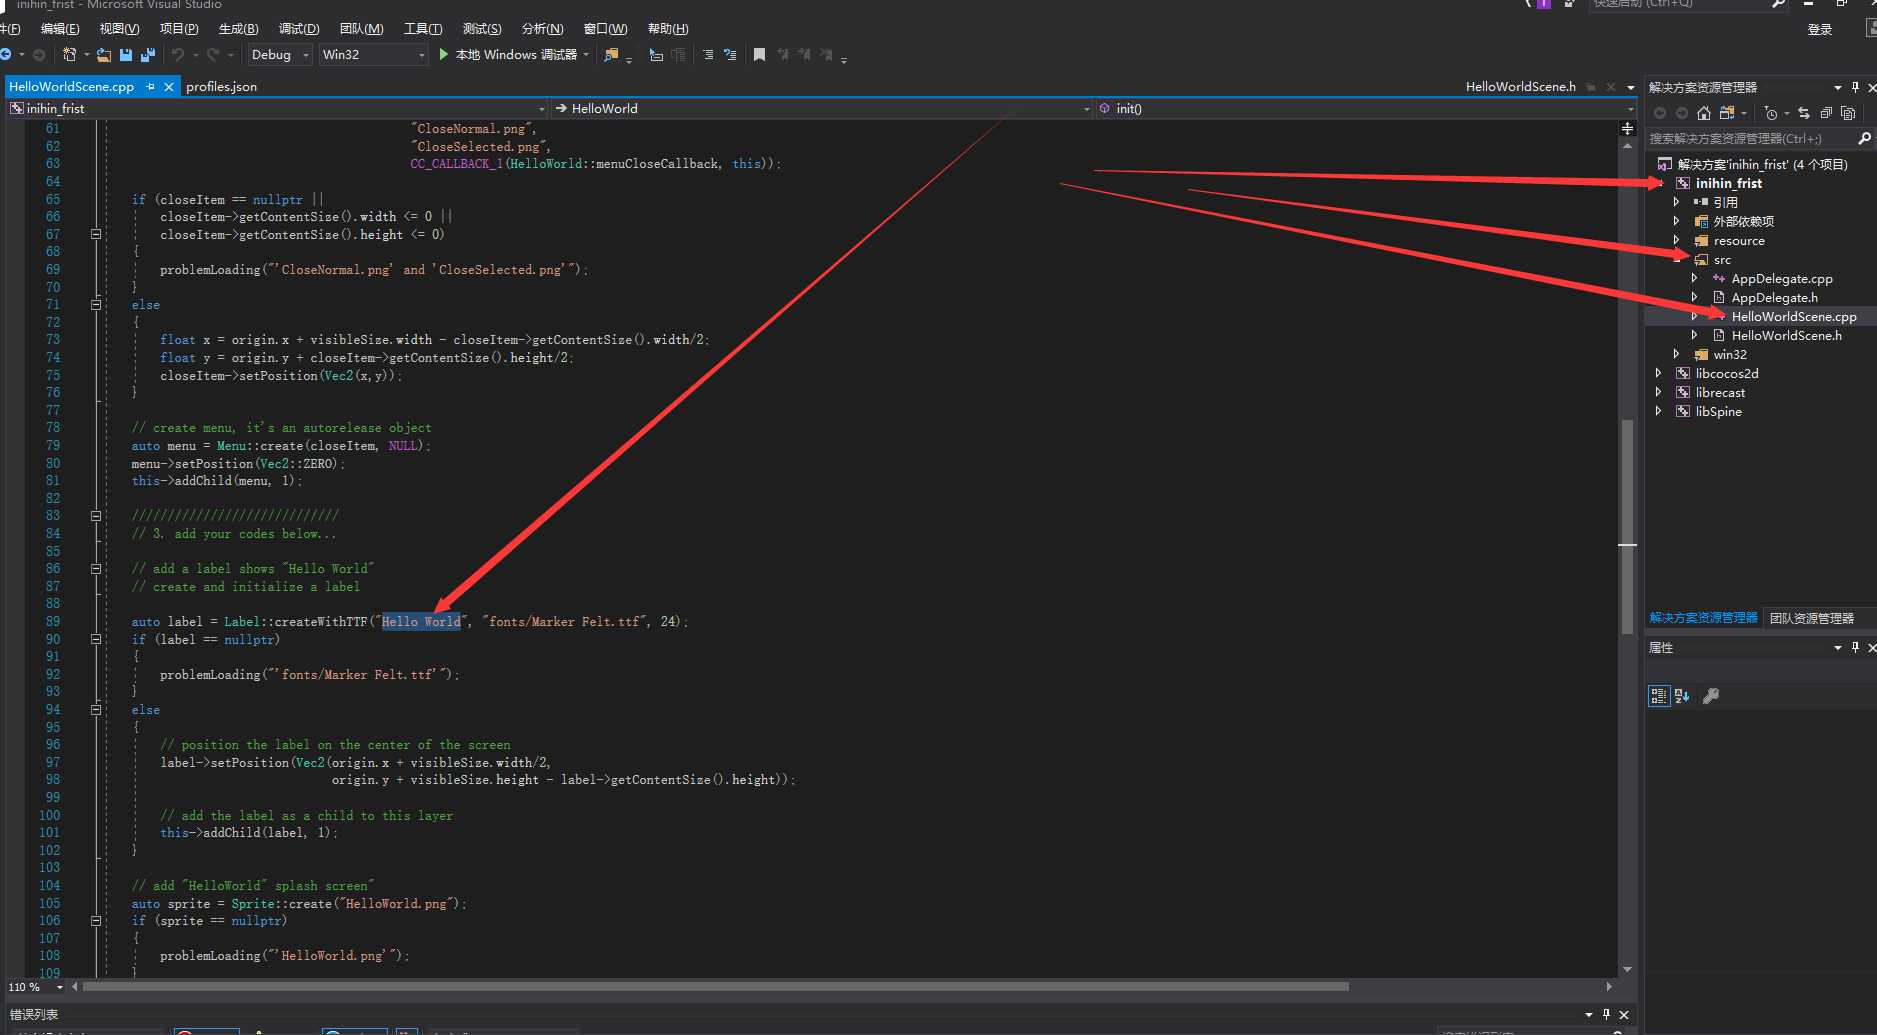Open the 工具(T) menu

click(423, 28)
